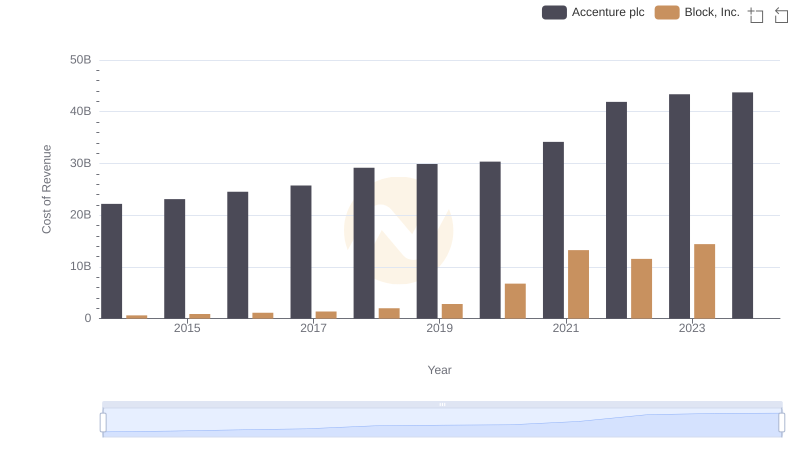This screenshot has width=800, height=461.
Task: Click the 2014 Accenture plc bar
Action: [112, 261]
